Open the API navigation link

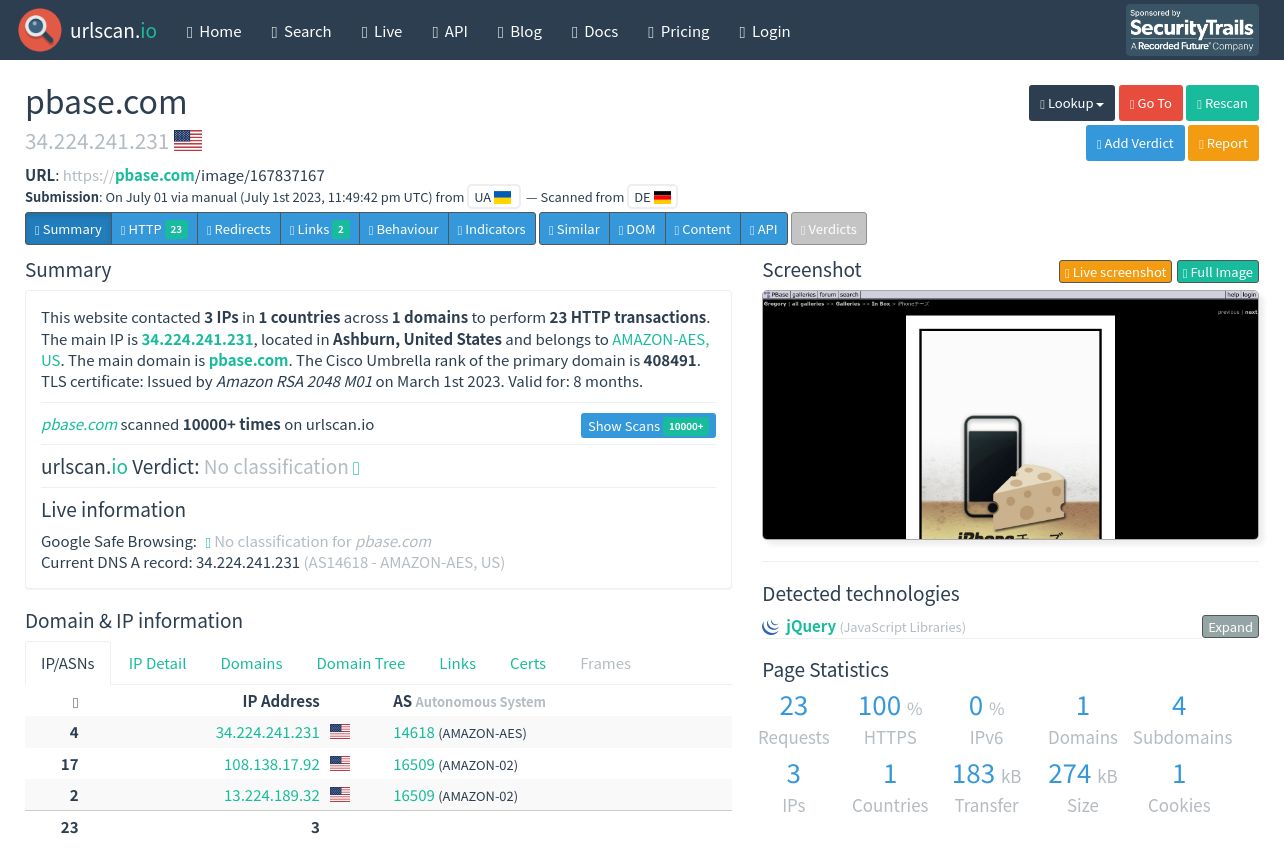450,31
